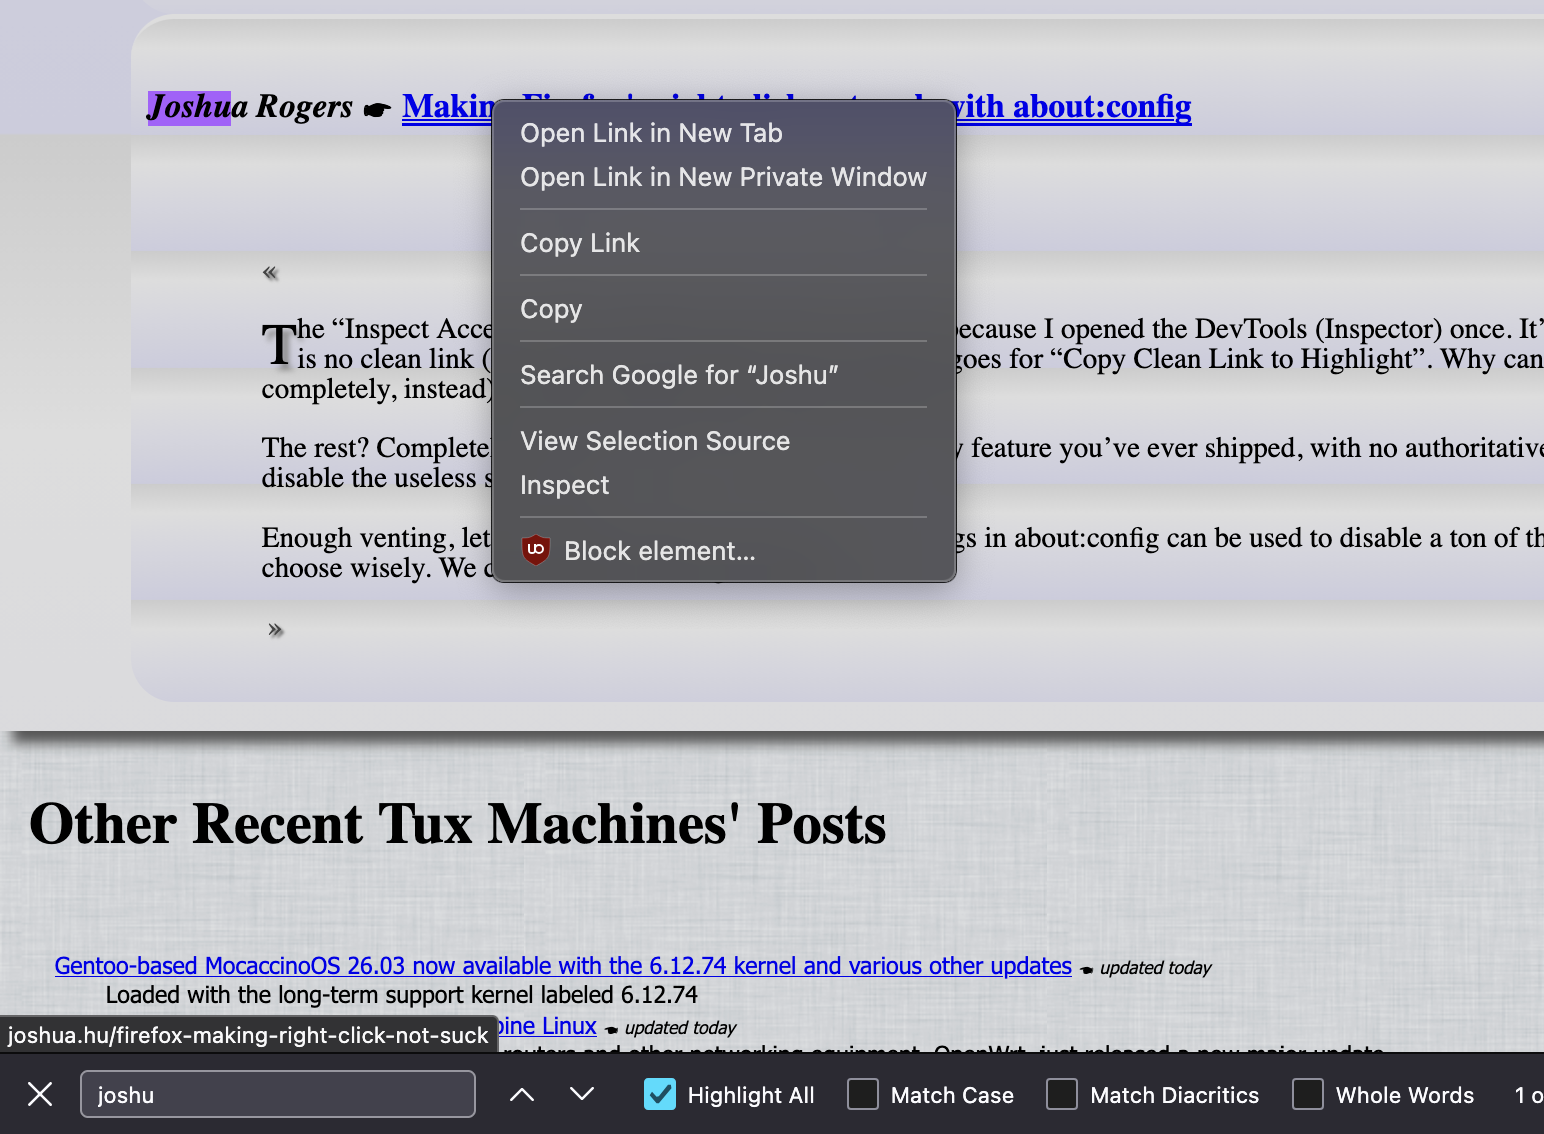1544x1134 pixels.
Task: Go to next find match arrow
Action: coord(582,1094)
